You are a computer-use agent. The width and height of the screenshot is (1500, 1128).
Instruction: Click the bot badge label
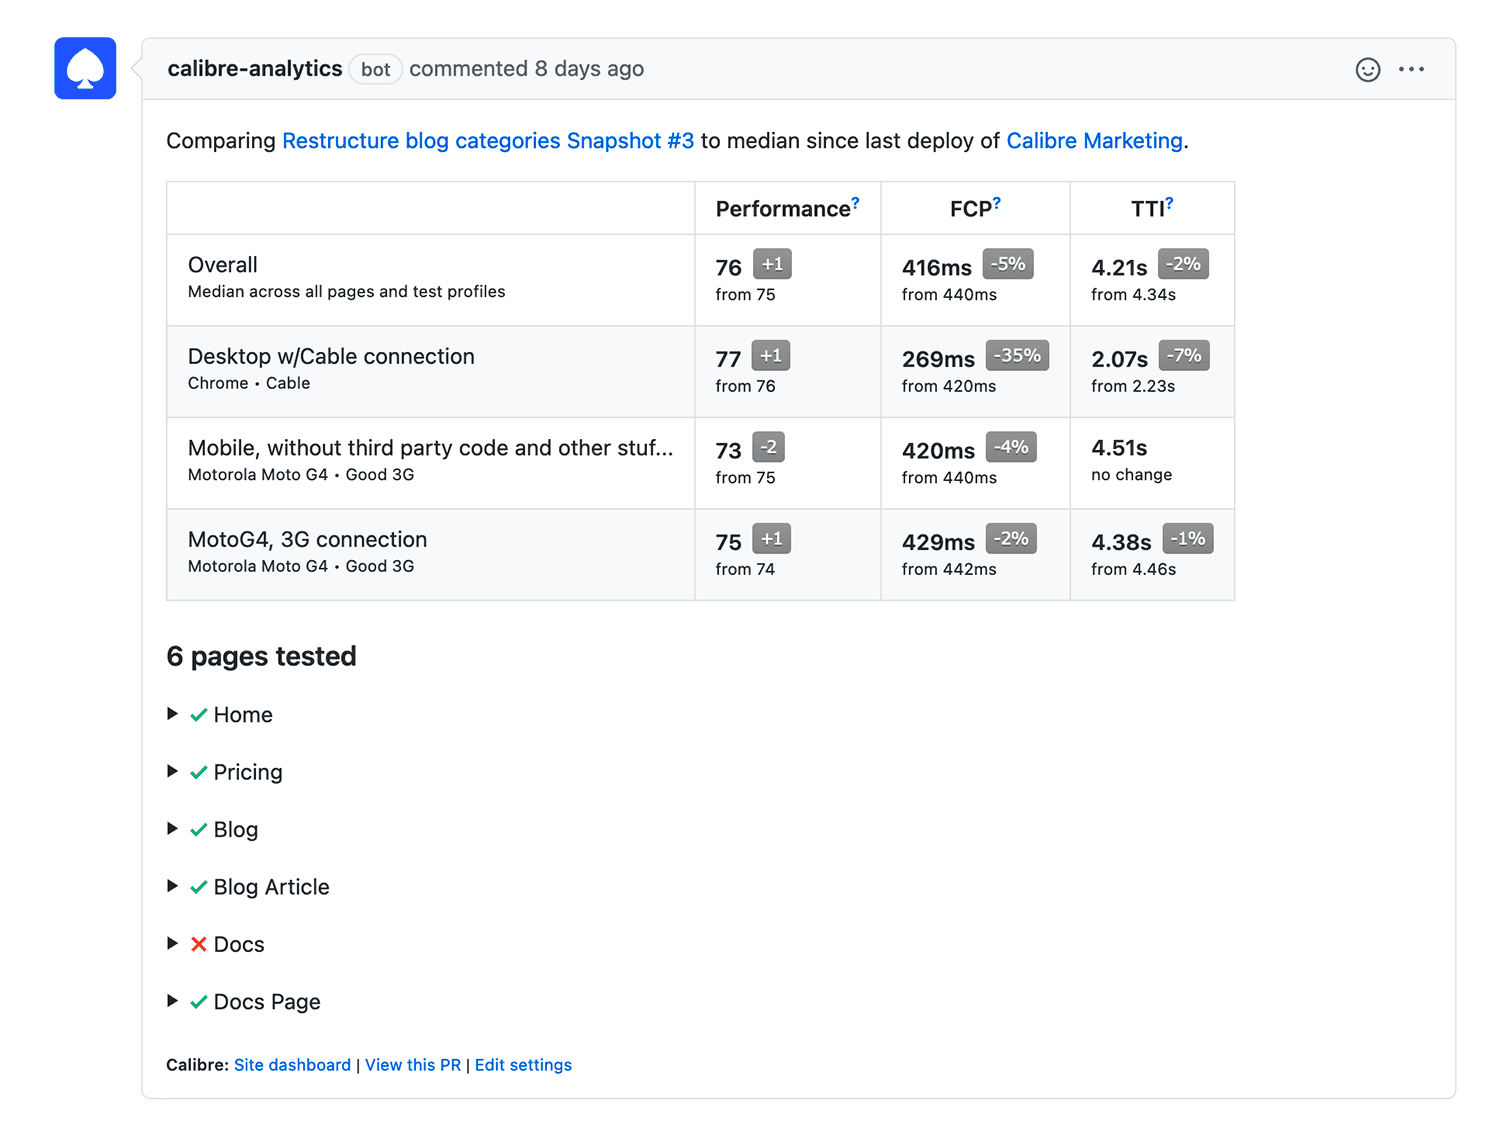tap(375, 69)
